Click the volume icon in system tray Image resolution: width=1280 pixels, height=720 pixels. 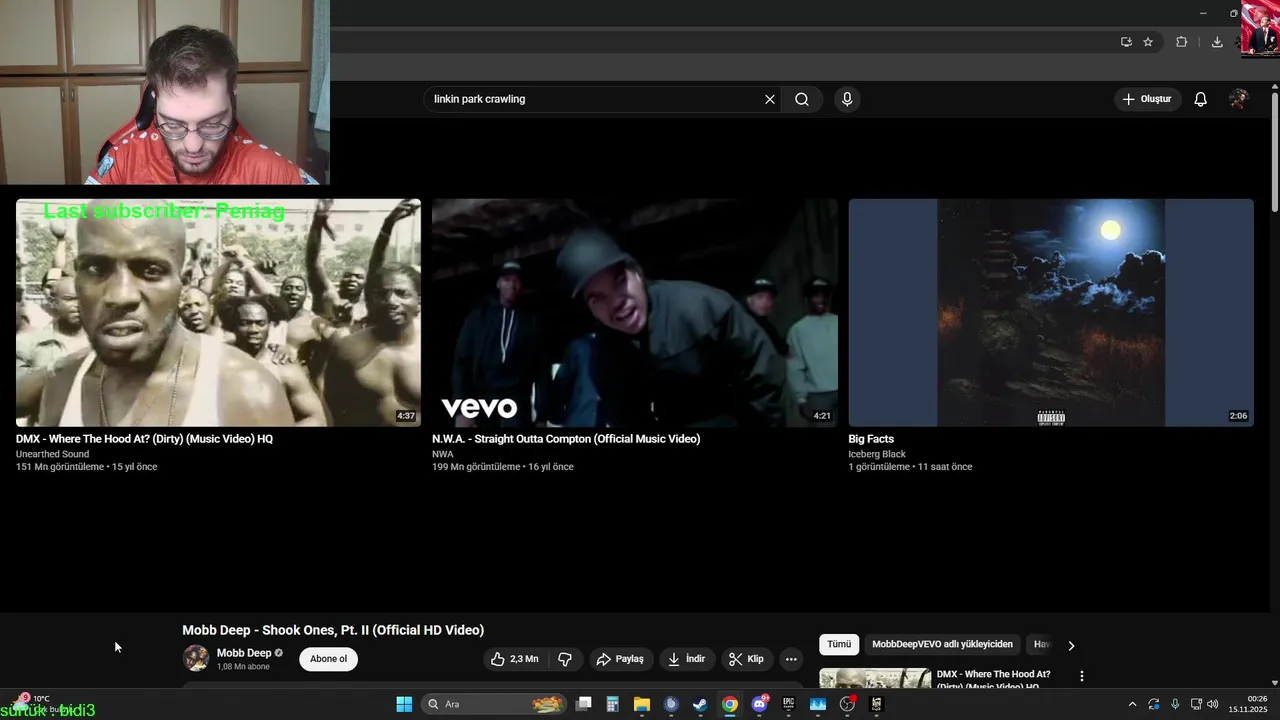(x=1213, y=704)
